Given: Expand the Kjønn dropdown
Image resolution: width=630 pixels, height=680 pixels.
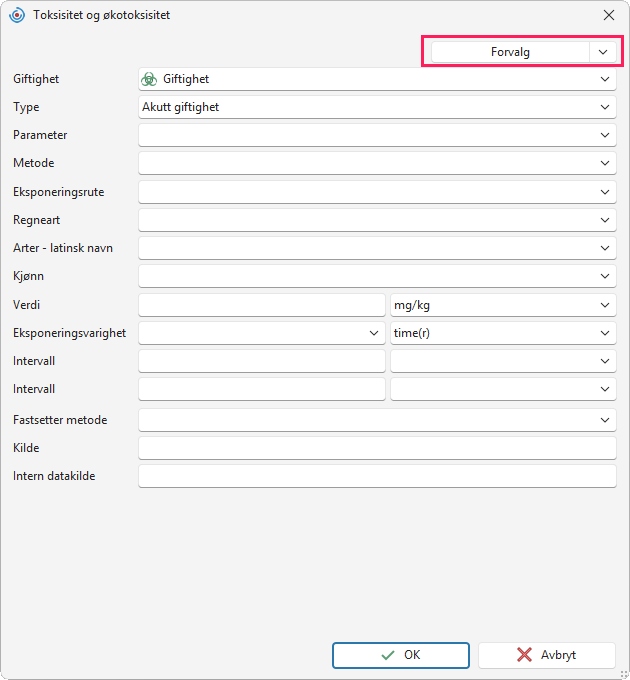Looking at the screenshot, I should tap(377, 276).
